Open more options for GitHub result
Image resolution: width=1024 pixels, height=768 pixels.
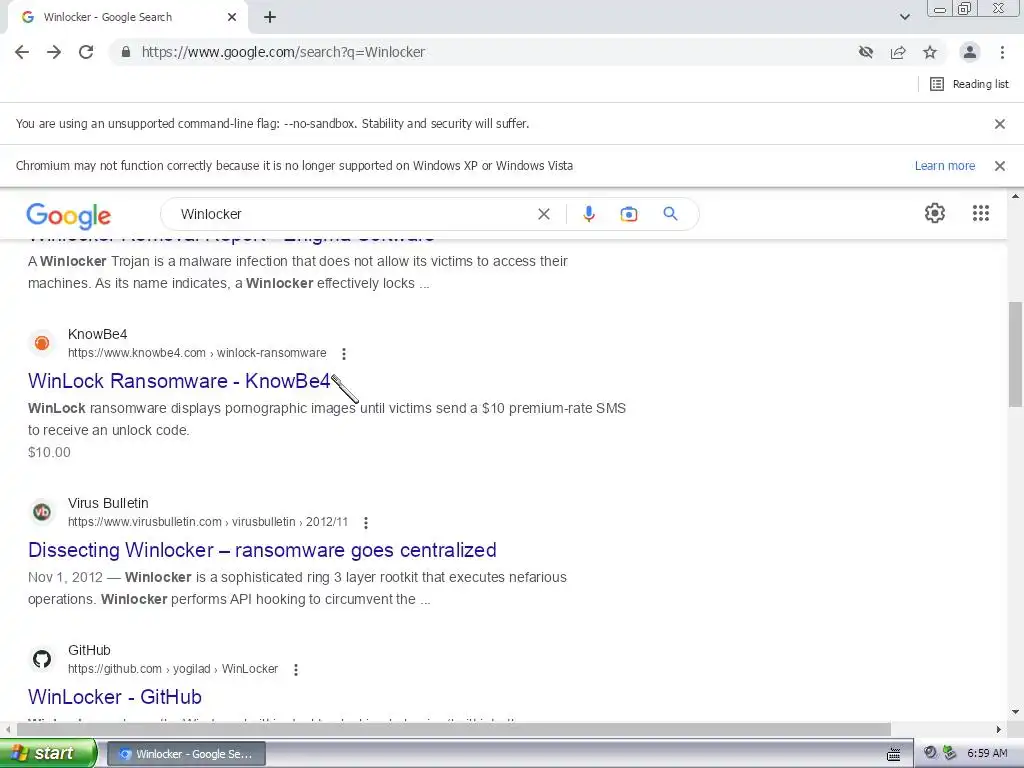tap(296, 669)
